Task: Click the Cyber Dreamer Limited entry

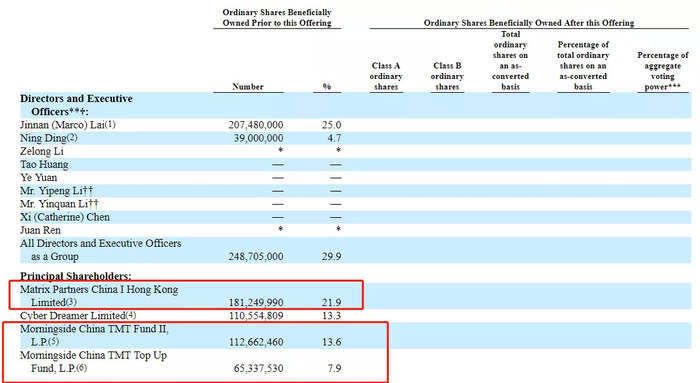Action: (78, 316)
